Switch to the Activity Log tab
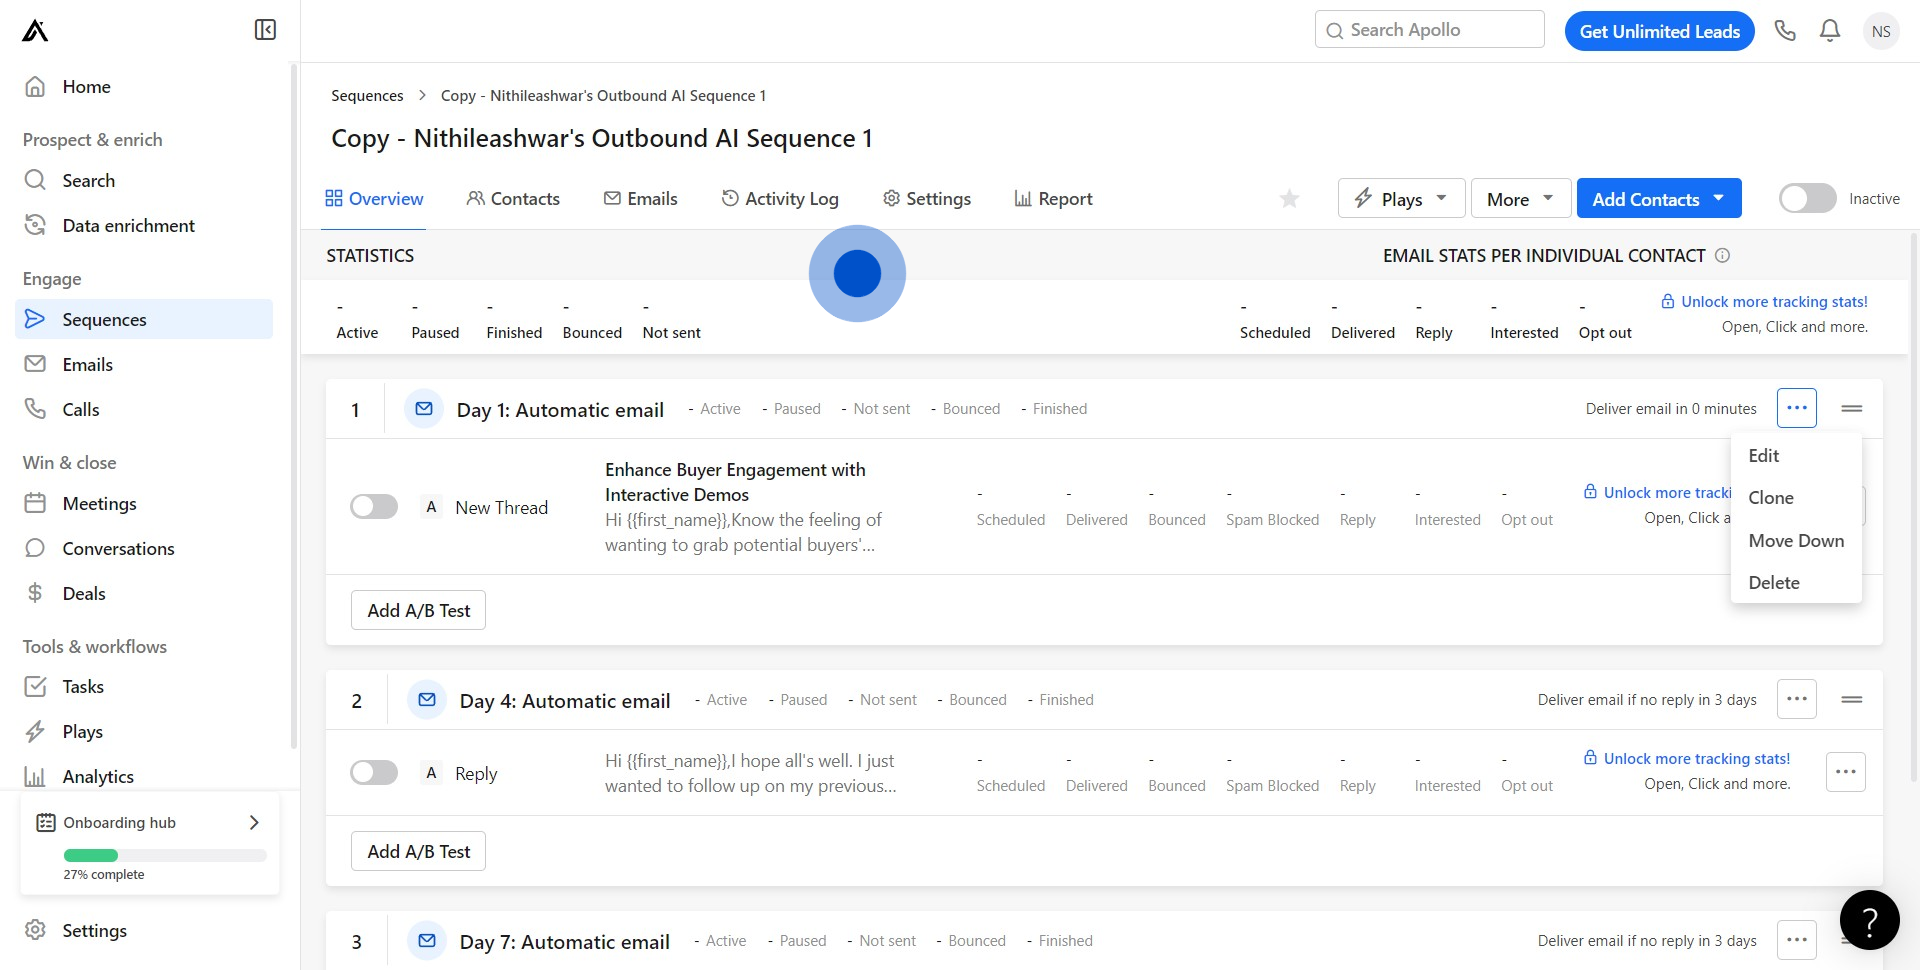 [x=780, y=199]
